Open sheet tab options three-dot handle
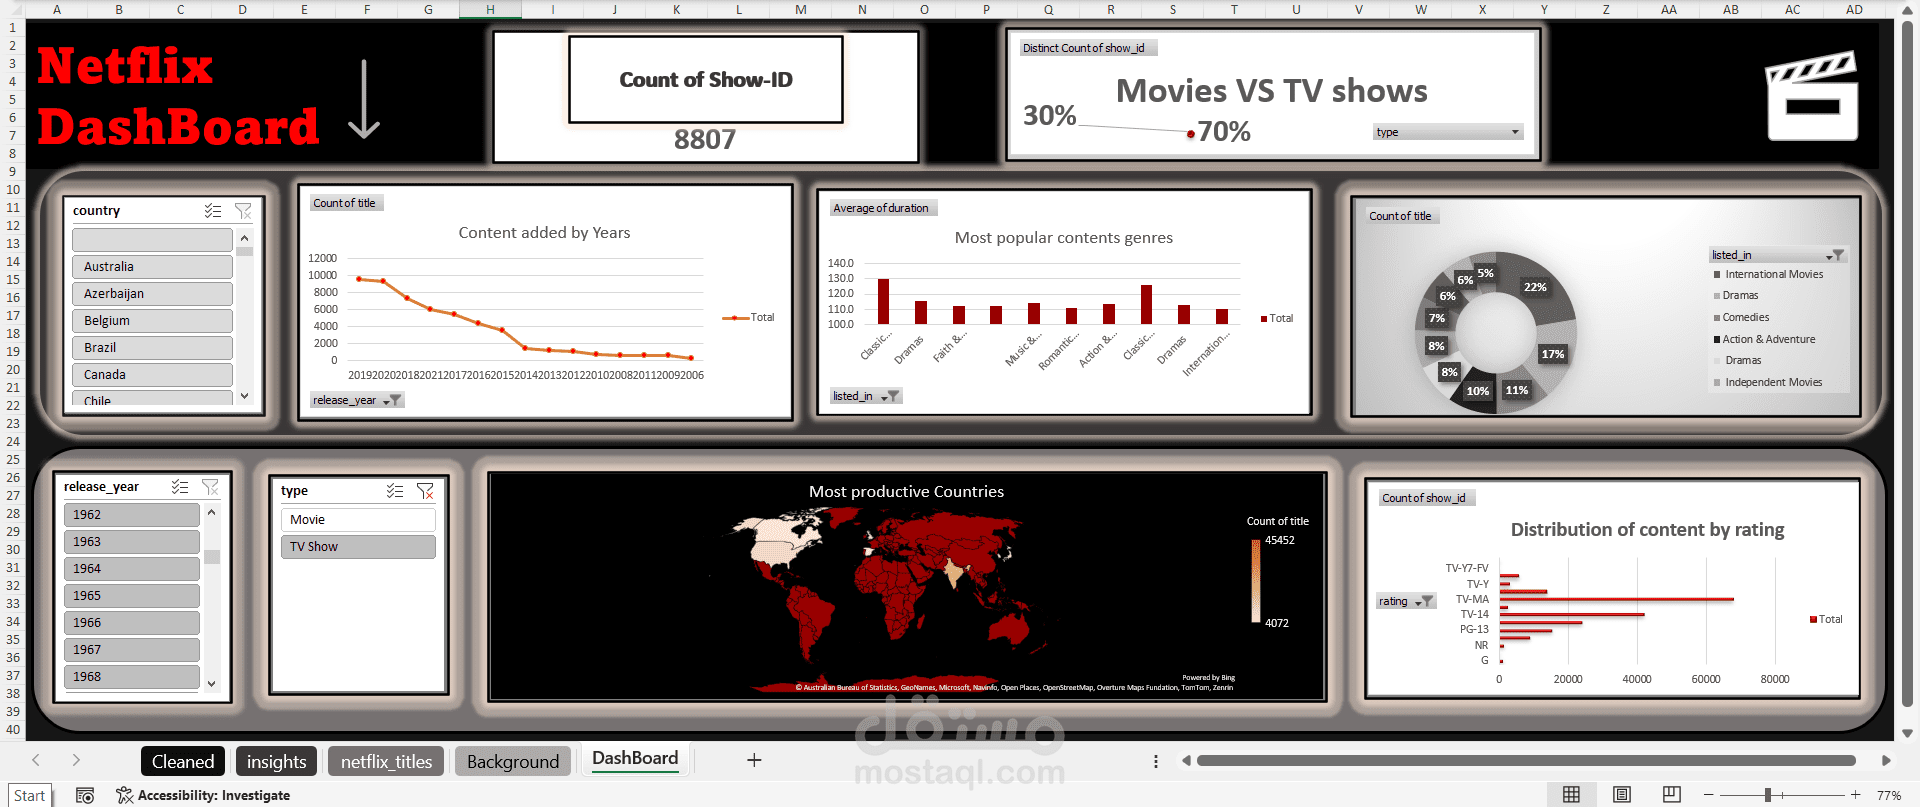 click(x=1156, y=761)
